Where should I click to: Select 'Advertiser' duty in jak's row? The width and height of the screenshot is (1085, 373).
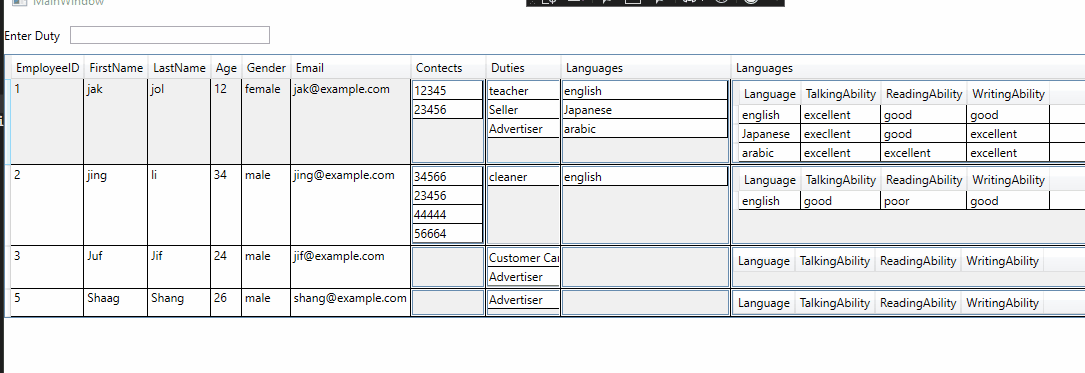coord(523,129)
